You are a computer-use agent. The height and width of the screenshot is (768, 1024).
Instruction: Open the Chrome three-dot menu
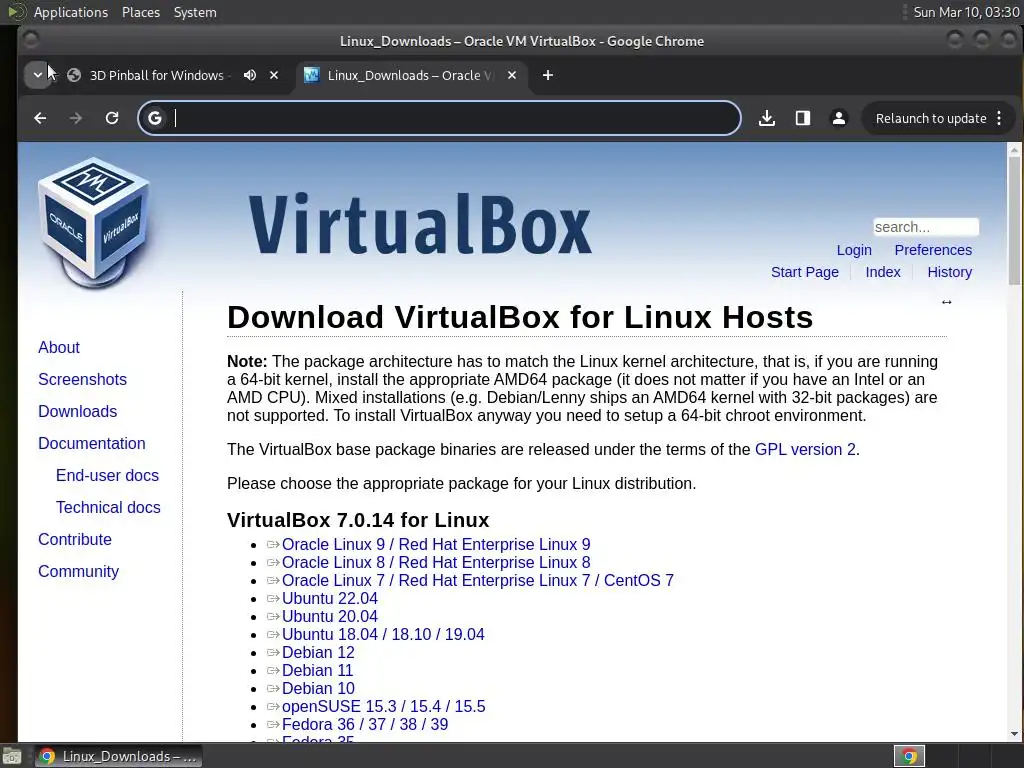point(999,118)
